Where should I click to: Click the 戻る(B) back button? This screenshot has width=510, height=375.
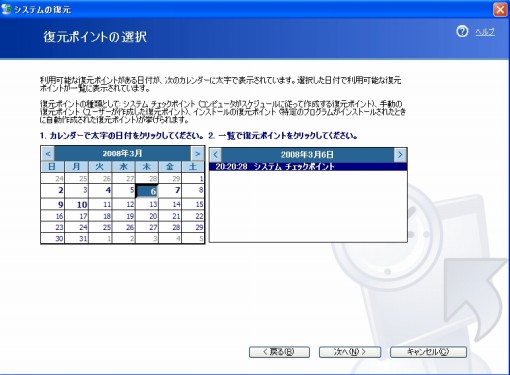click(x=279, y=352)
